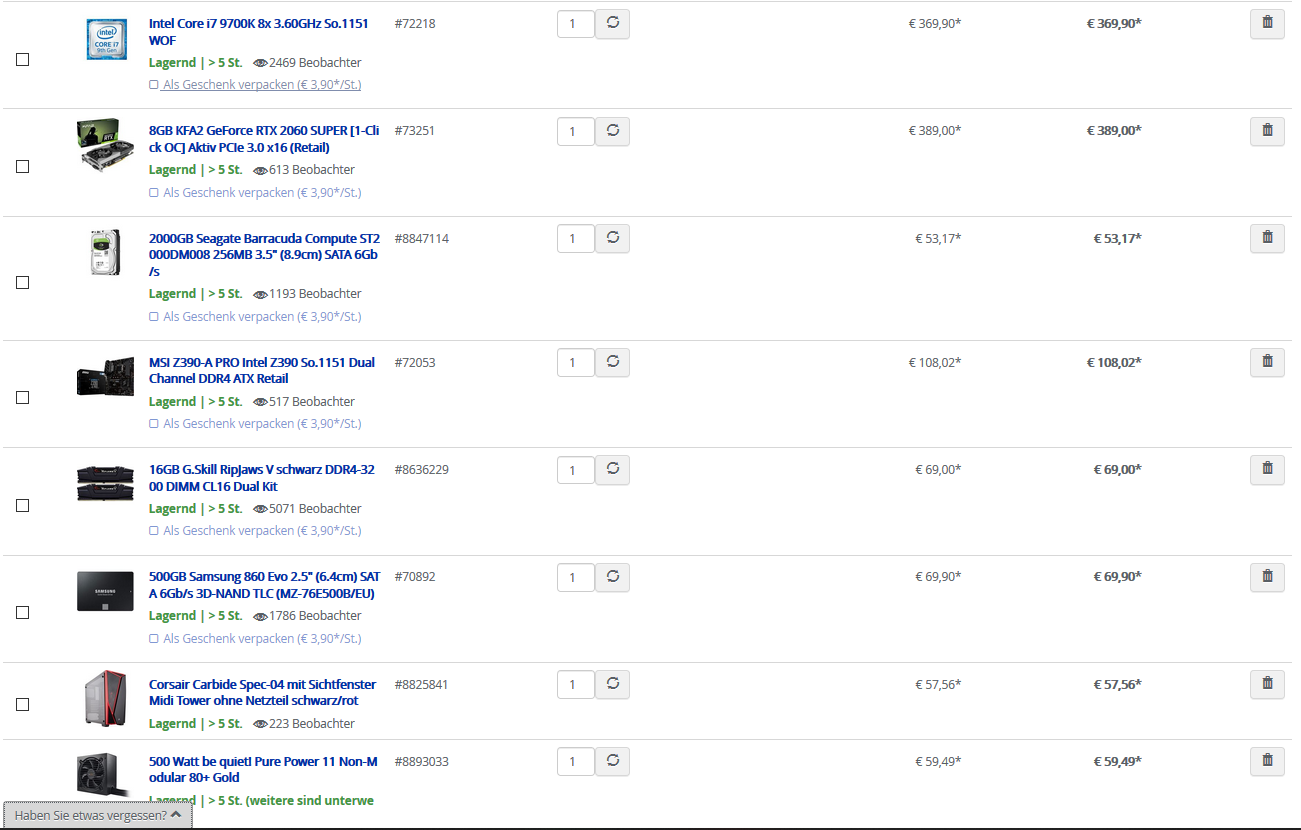Delete the Corsair Carbide Spec-04 case

click(x=1267, y=684)
